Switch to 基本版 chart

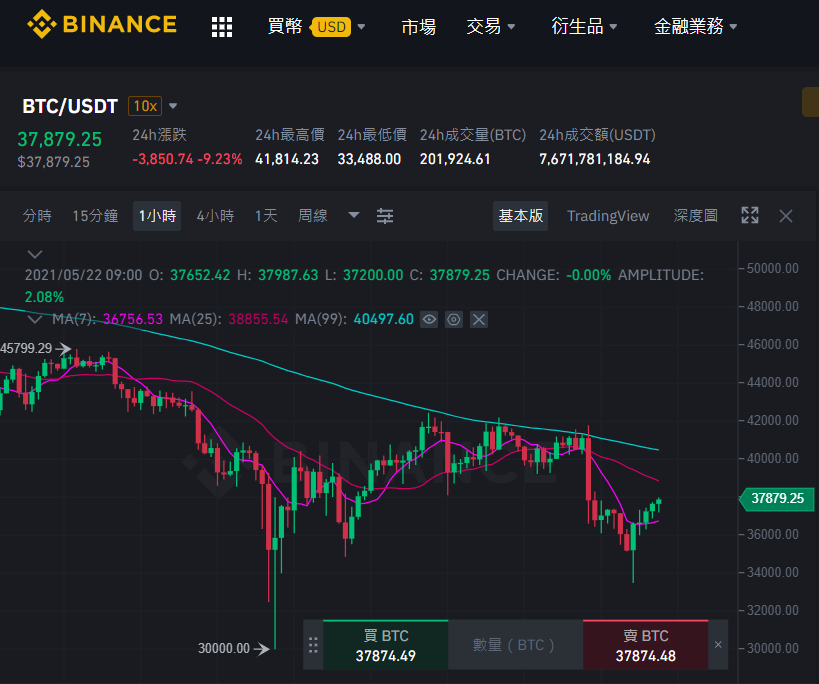tap(520, 216)
